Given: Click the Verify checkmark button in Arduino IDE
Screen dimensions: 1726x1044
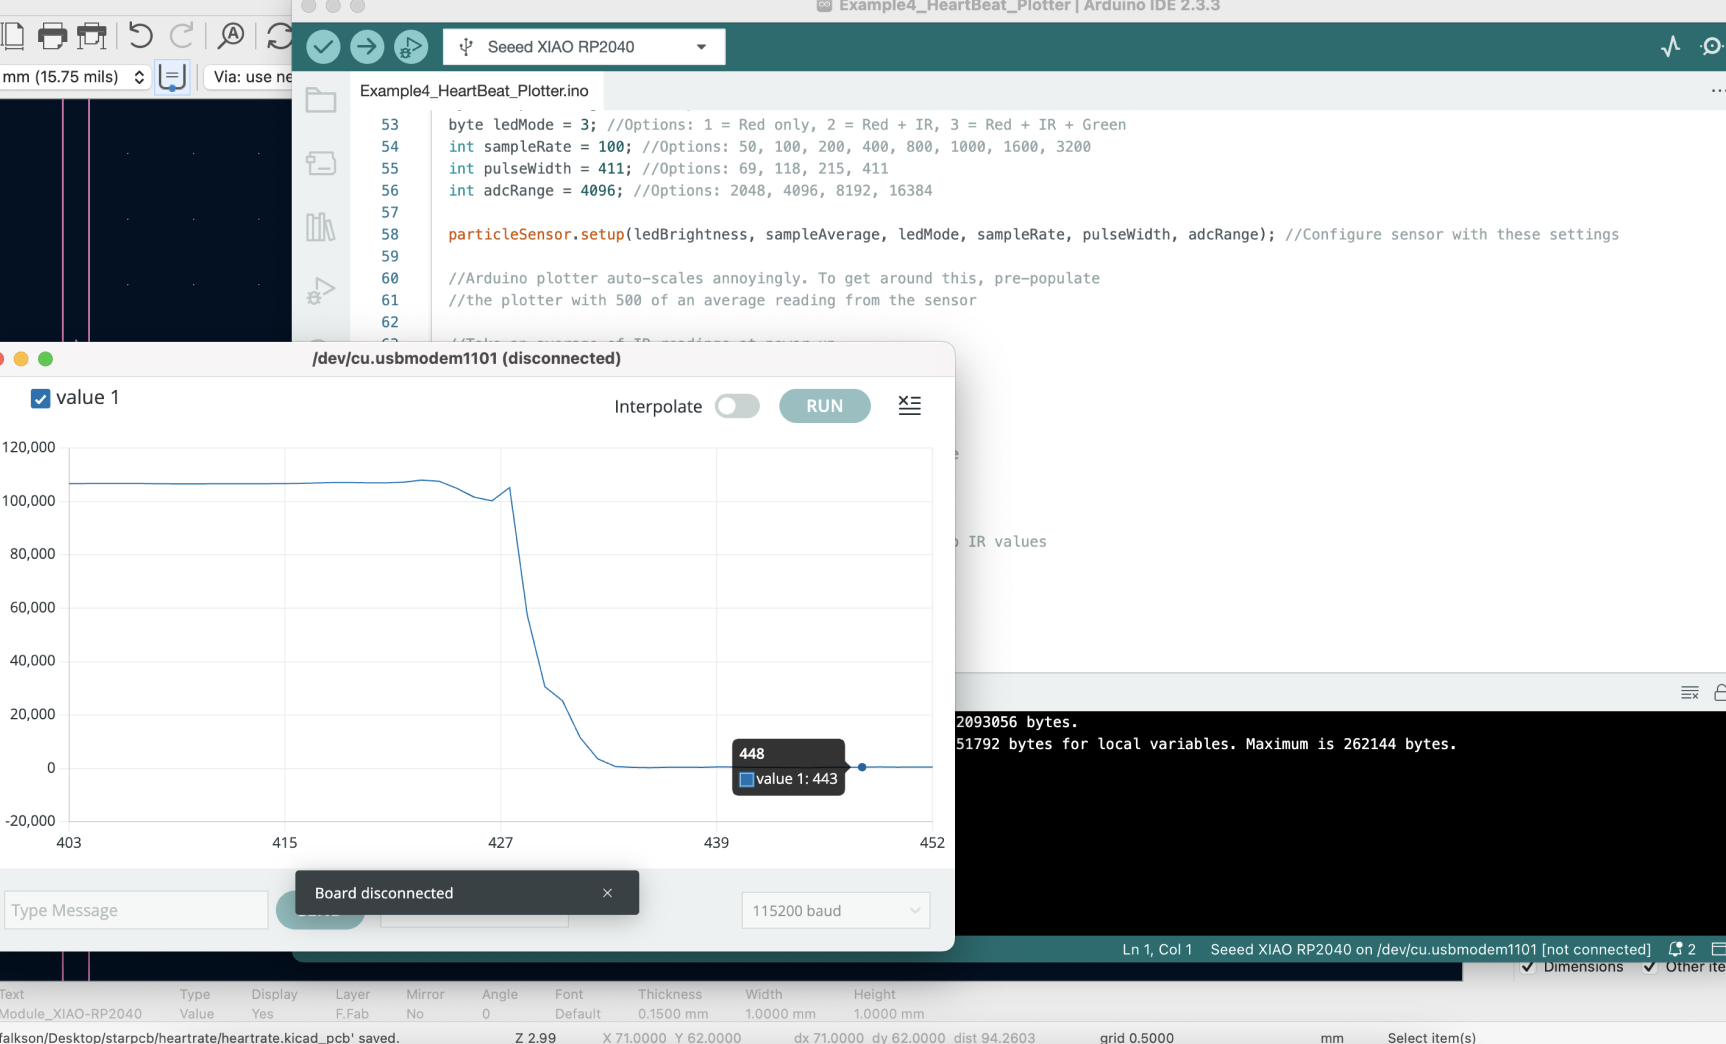Looking at the screenshot, I should (323, 46).
